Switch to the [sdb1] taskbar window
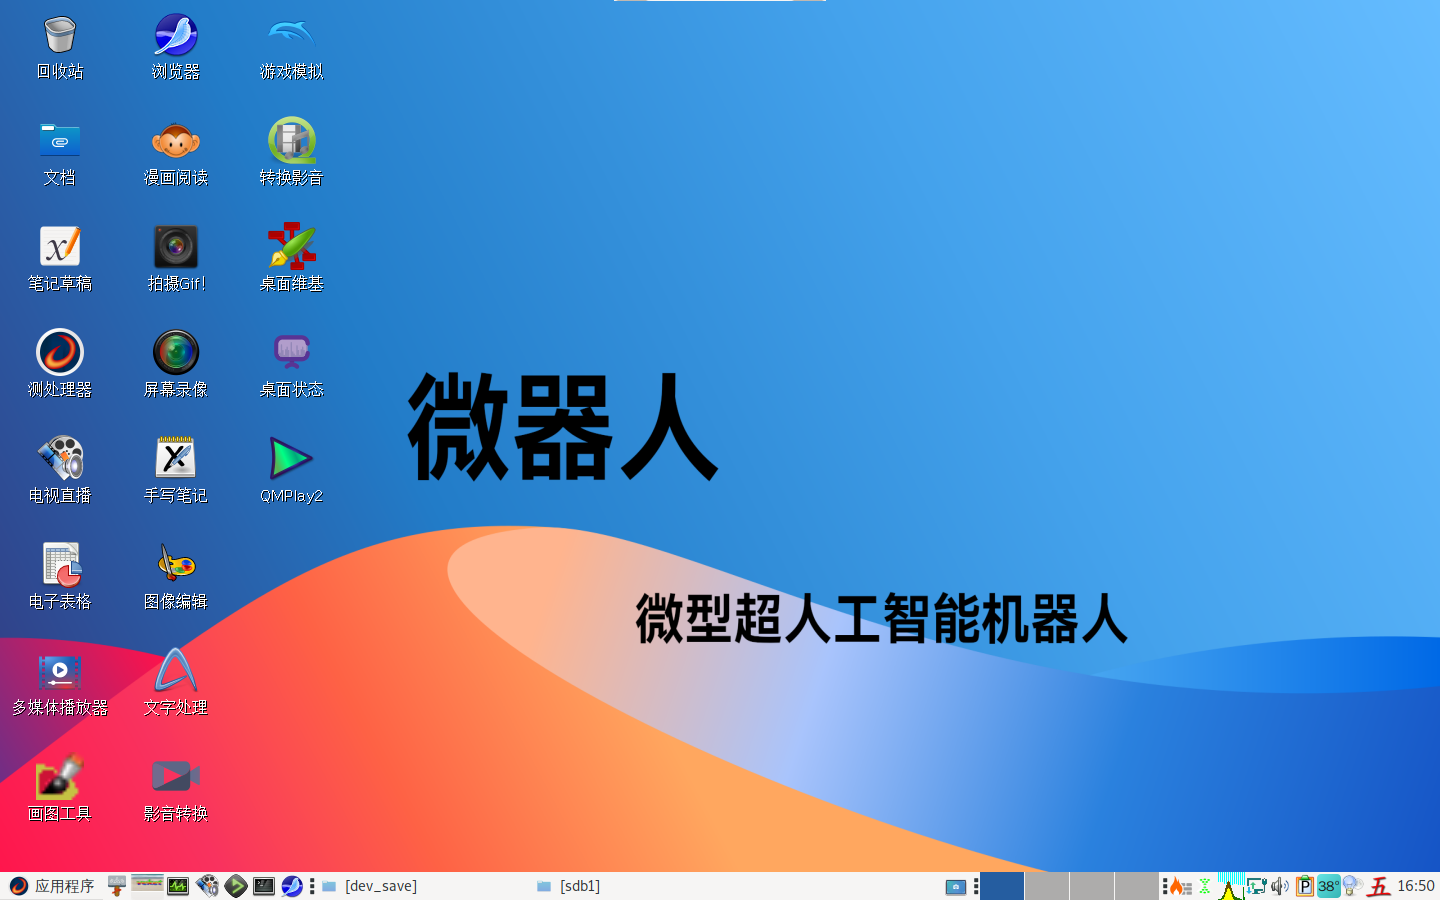This screenshot has width=1440, height=900. pyautogui.click(x=640, y=886)
